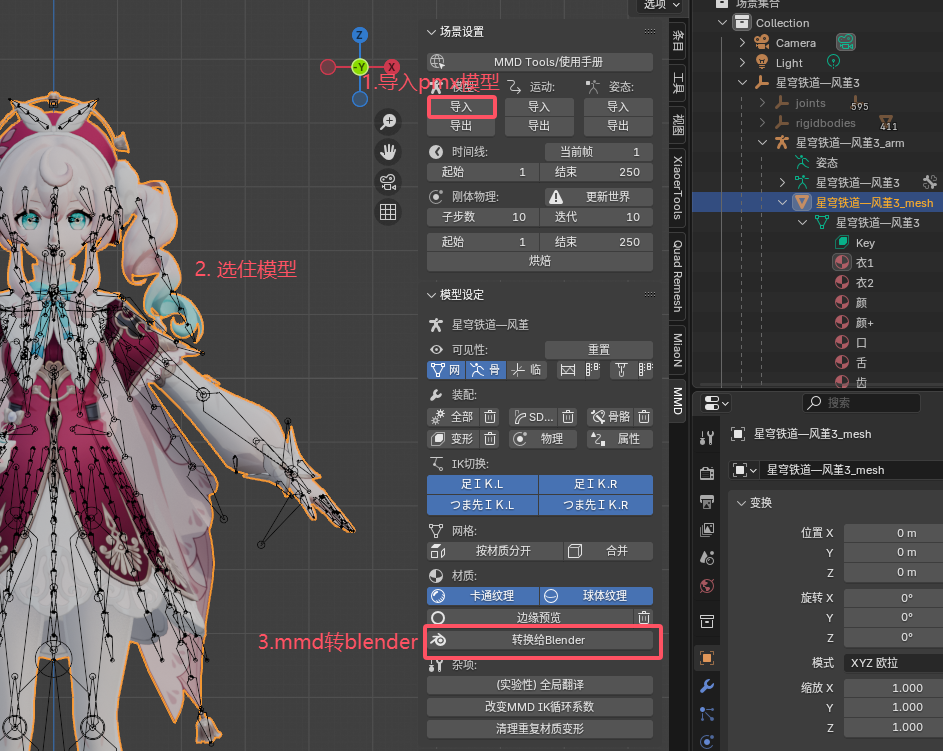Click 按材质分开 separate by material button
The image size is (943, 751).
(495, 551)
